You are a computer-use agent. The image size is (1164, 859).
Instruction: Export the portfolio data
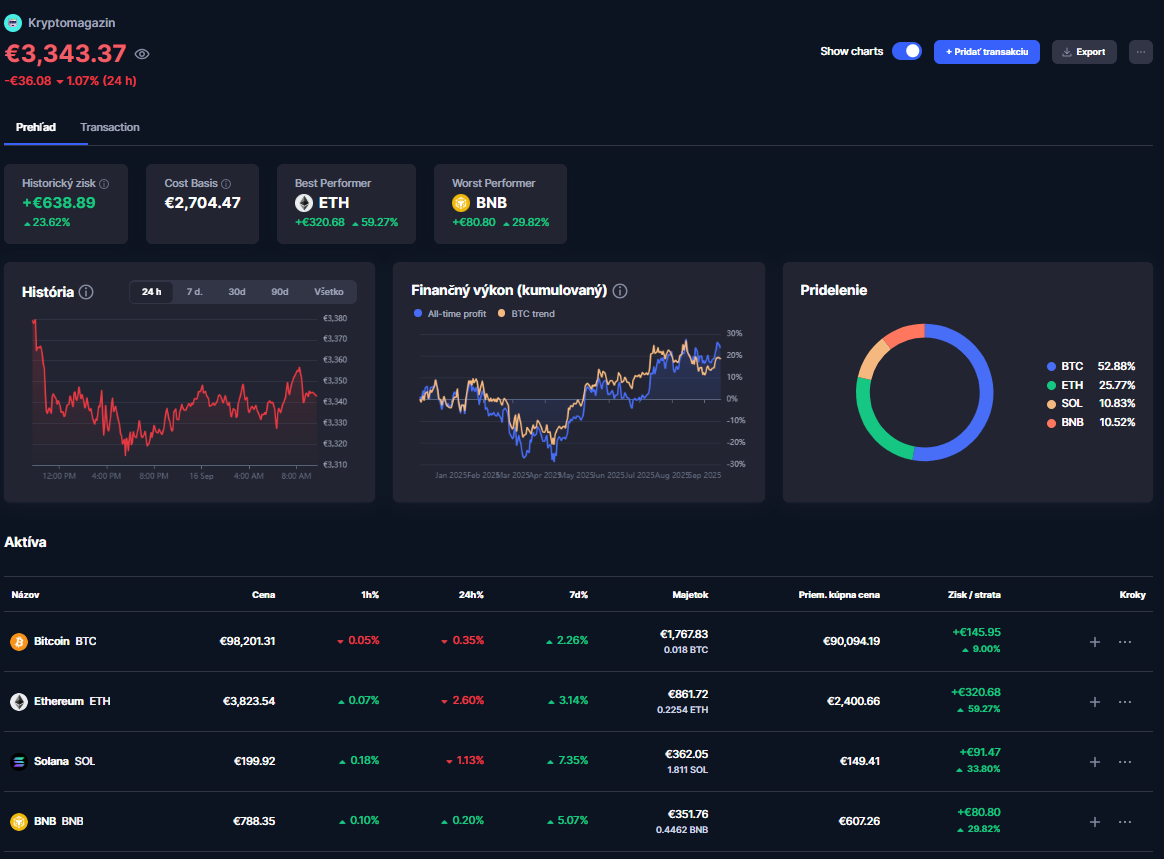(1084, 52)
